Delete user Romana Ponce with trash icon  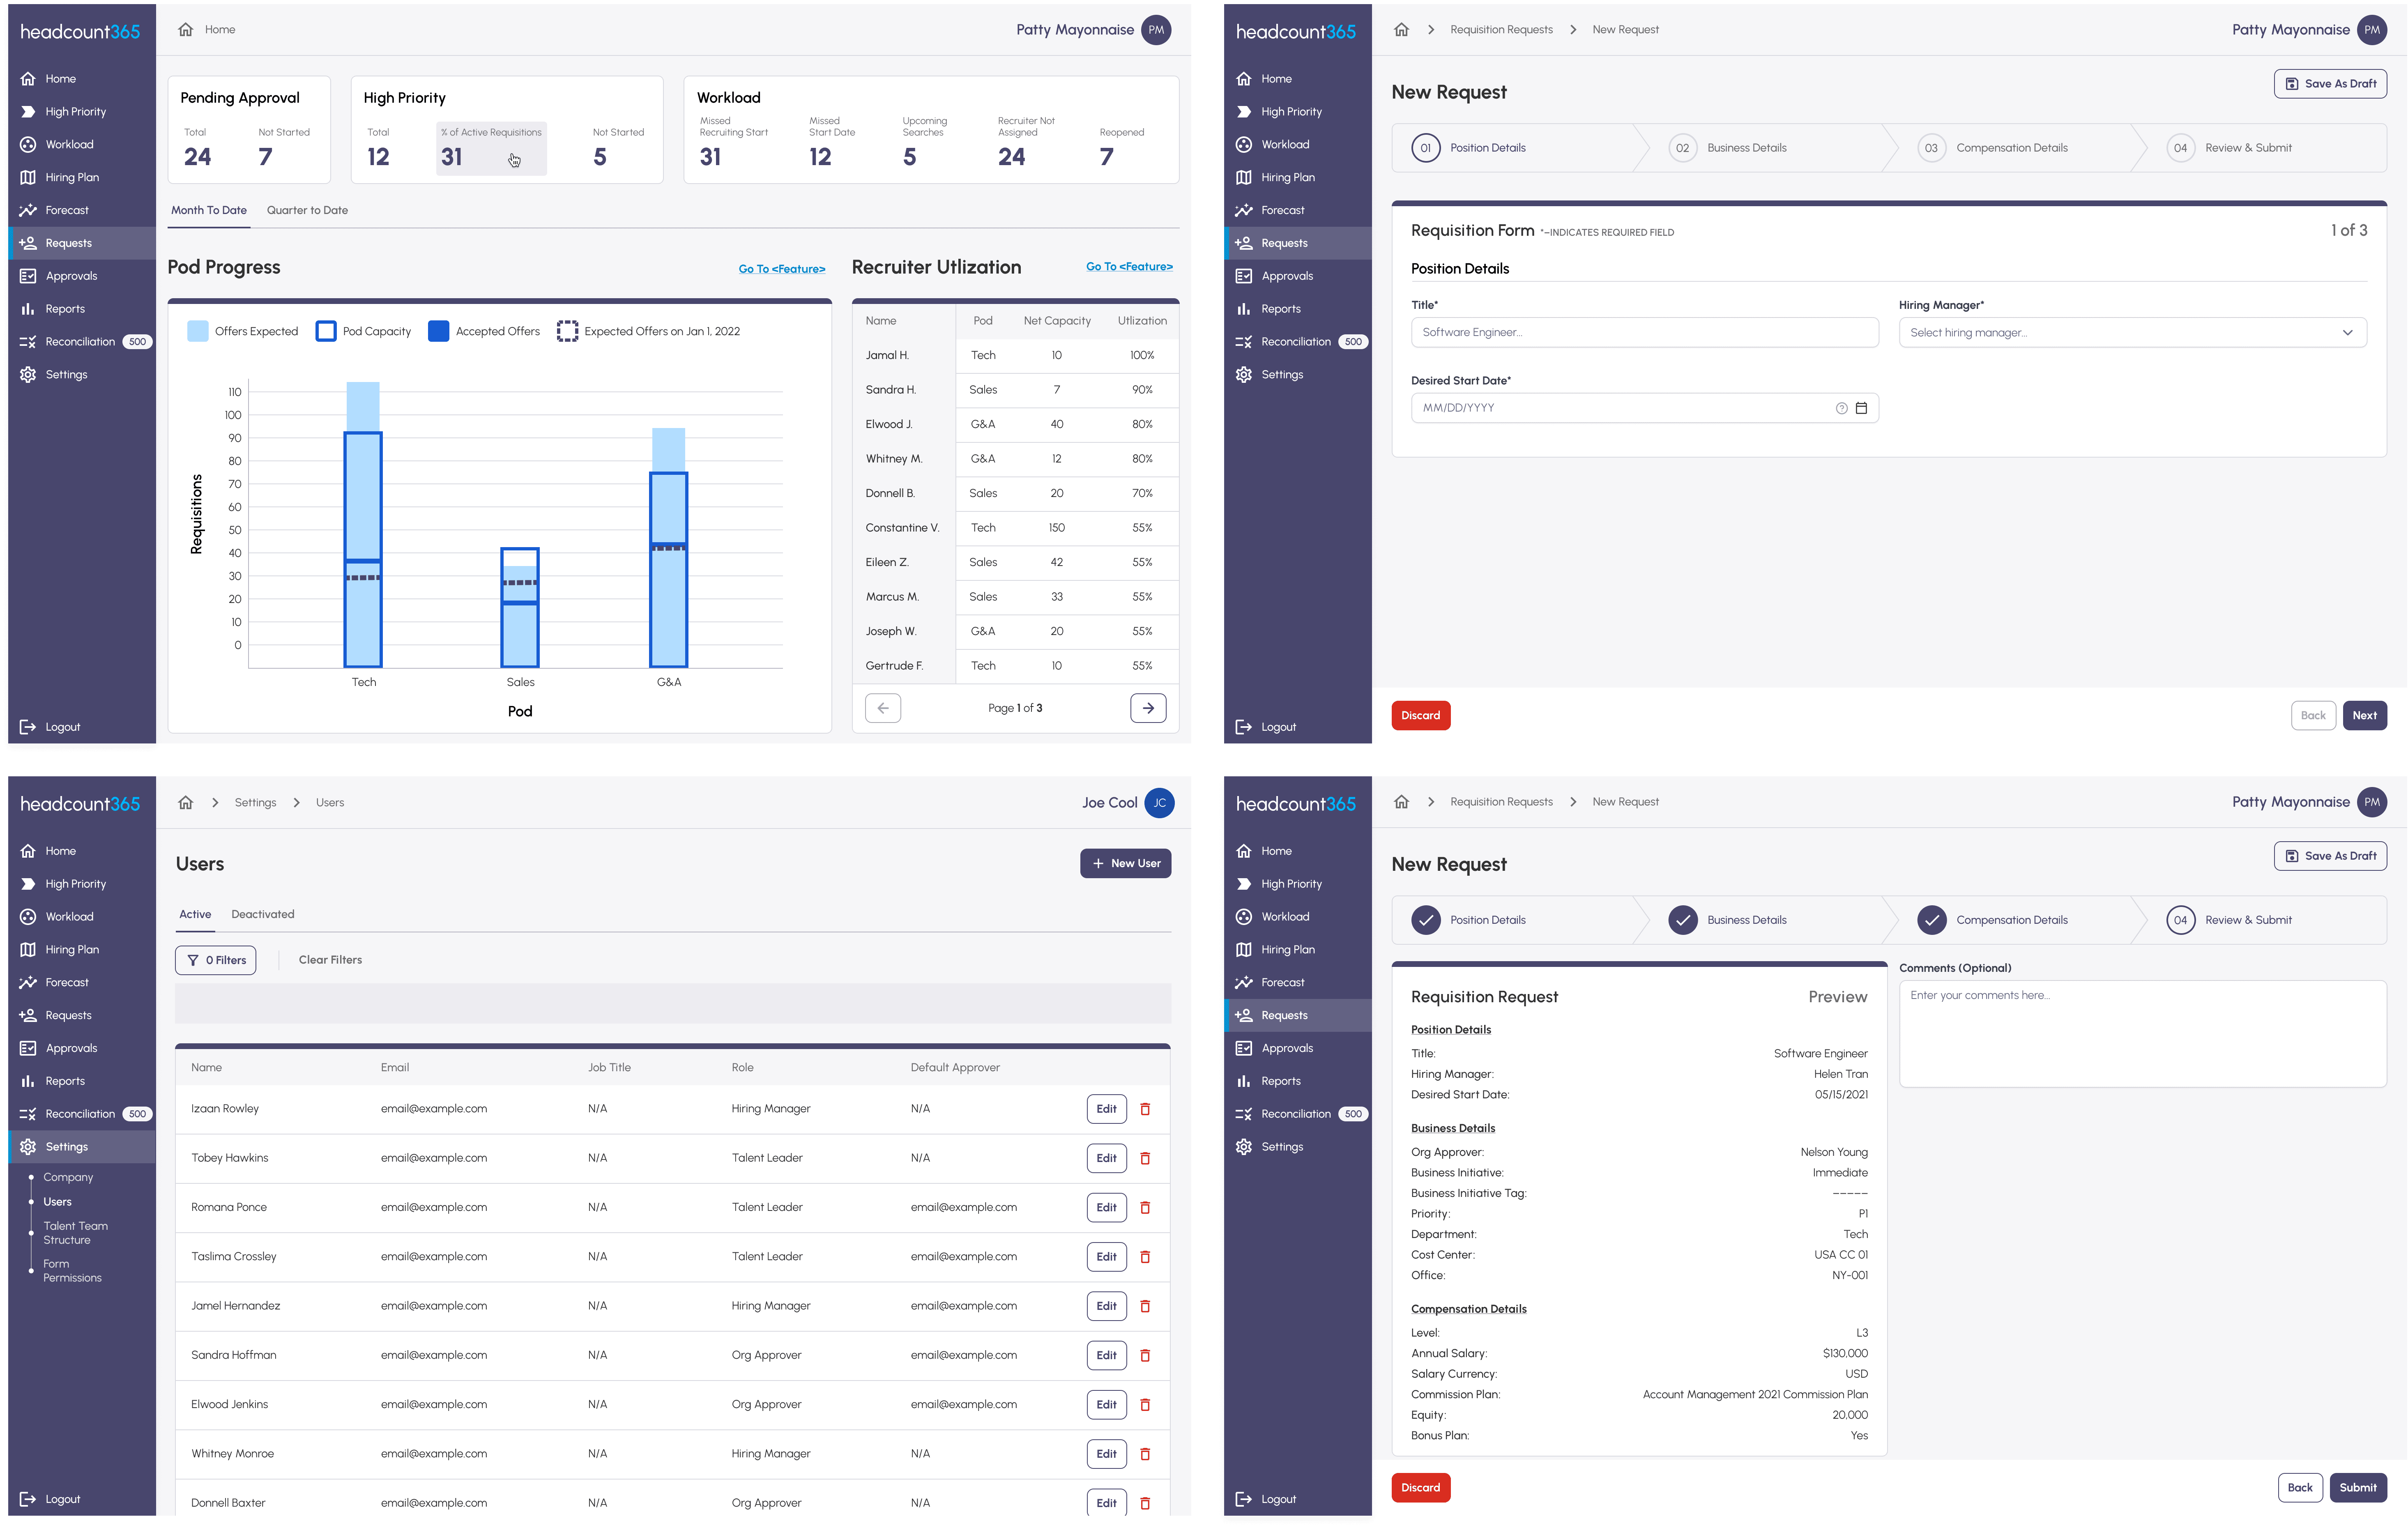coord(1145,1207)
